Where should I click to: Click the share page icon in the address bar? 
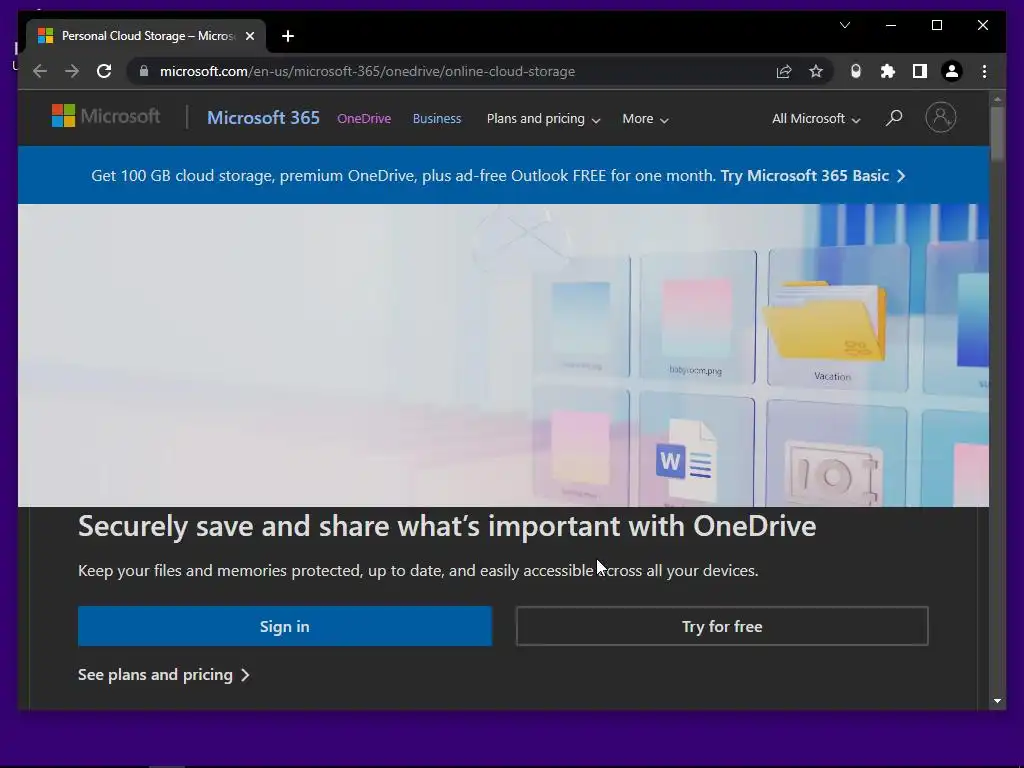(x=784, y=71)
